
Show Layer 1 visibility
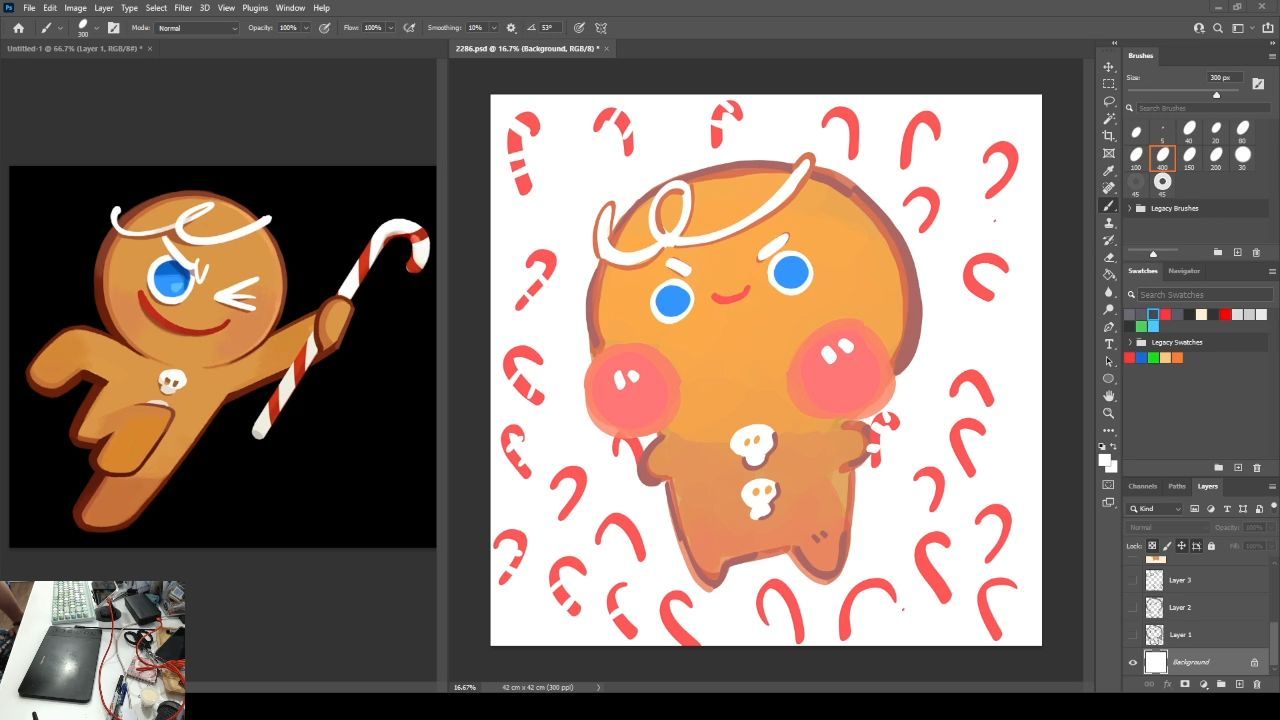(x=1133, y=635)
